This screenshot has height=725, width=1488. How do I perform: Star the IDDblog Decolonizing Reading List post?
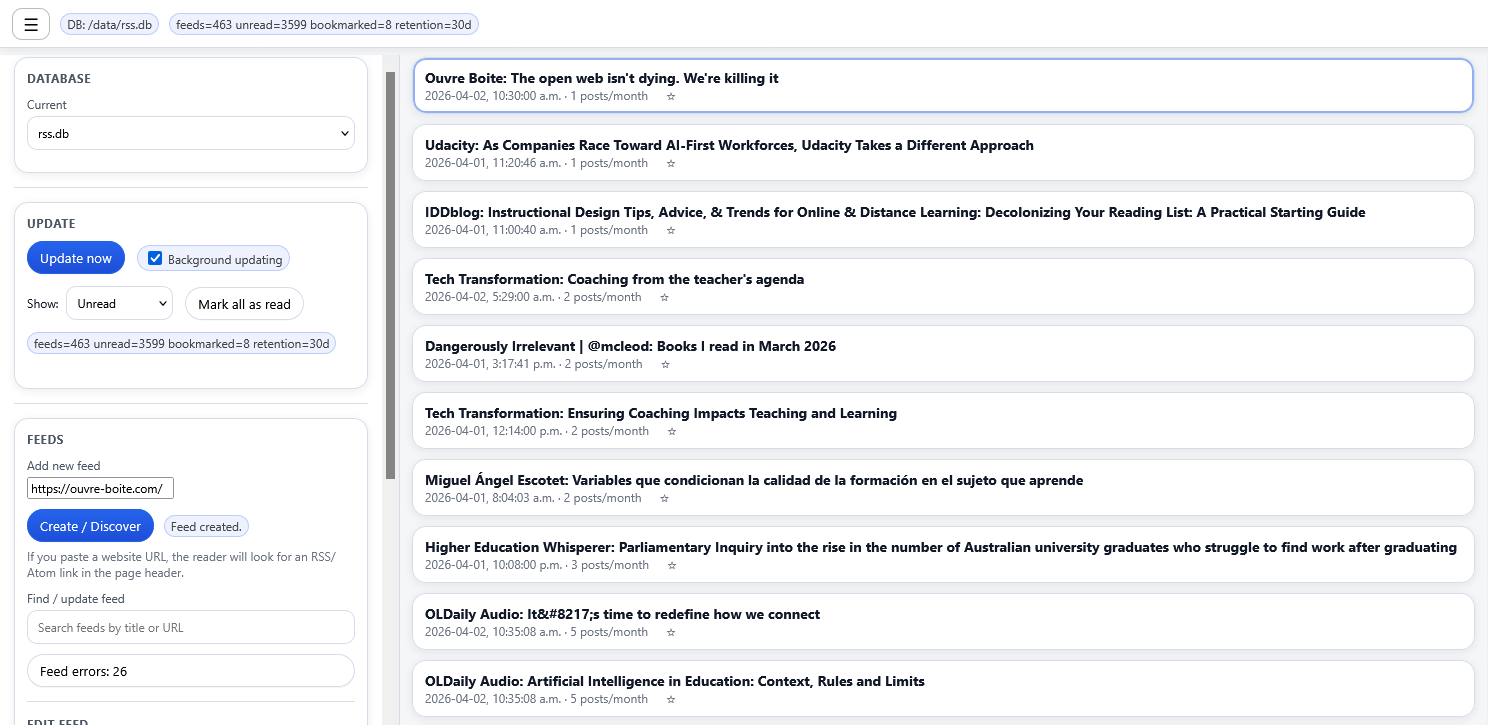point(671,231)
